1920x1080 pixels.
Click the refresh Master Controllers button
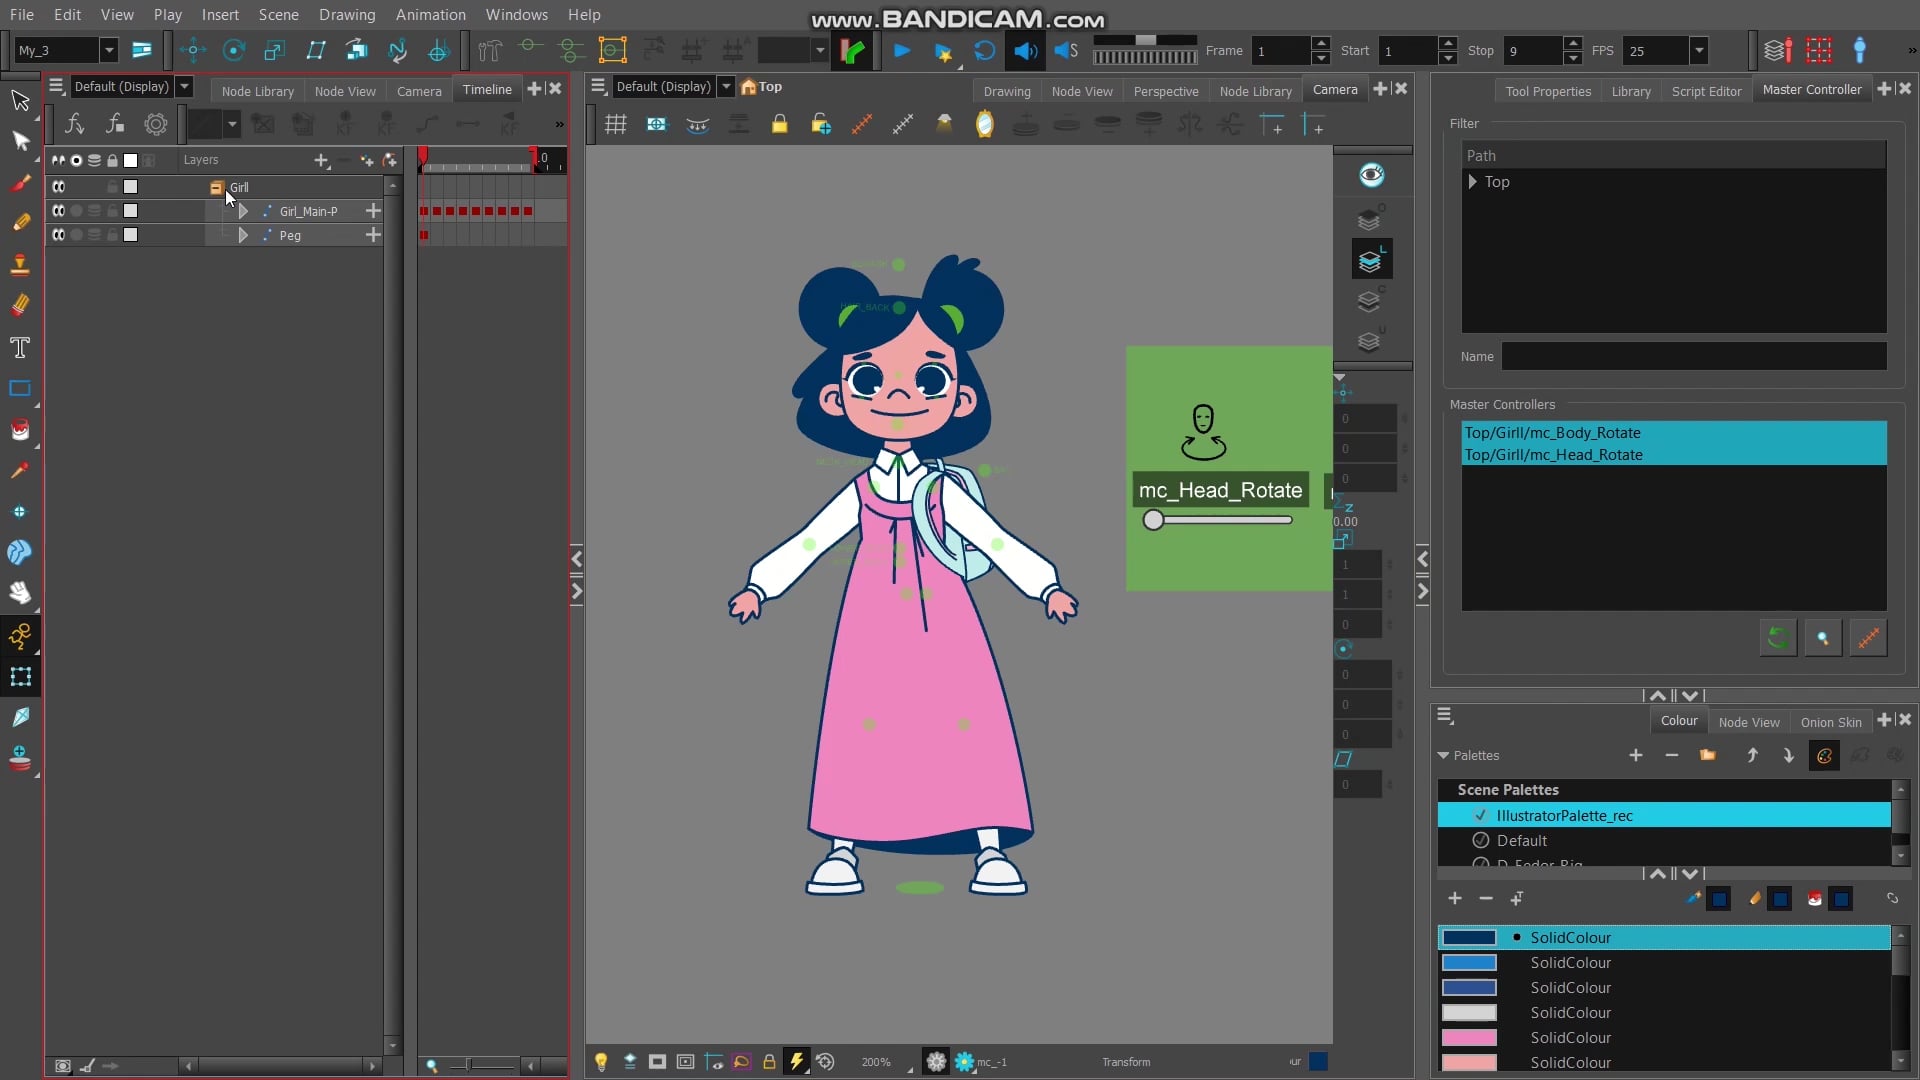point(1777,638)
